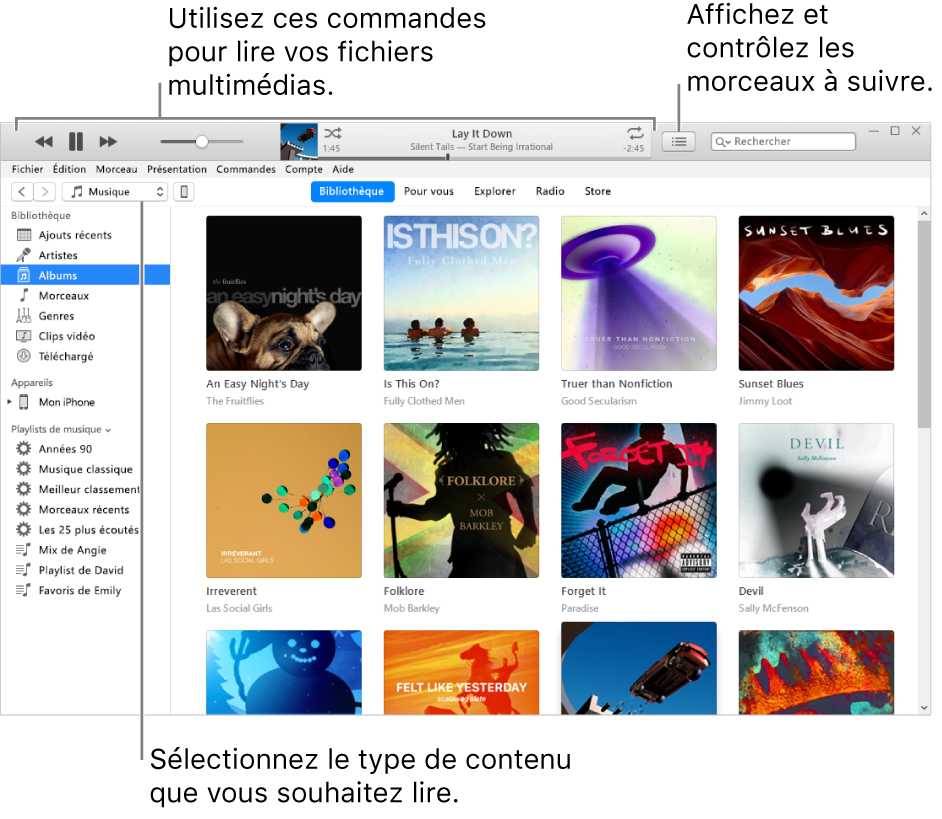Open the Genres view from the sidebar
Viewport: 942px width, 819px height.
click(x=58, y=315)
